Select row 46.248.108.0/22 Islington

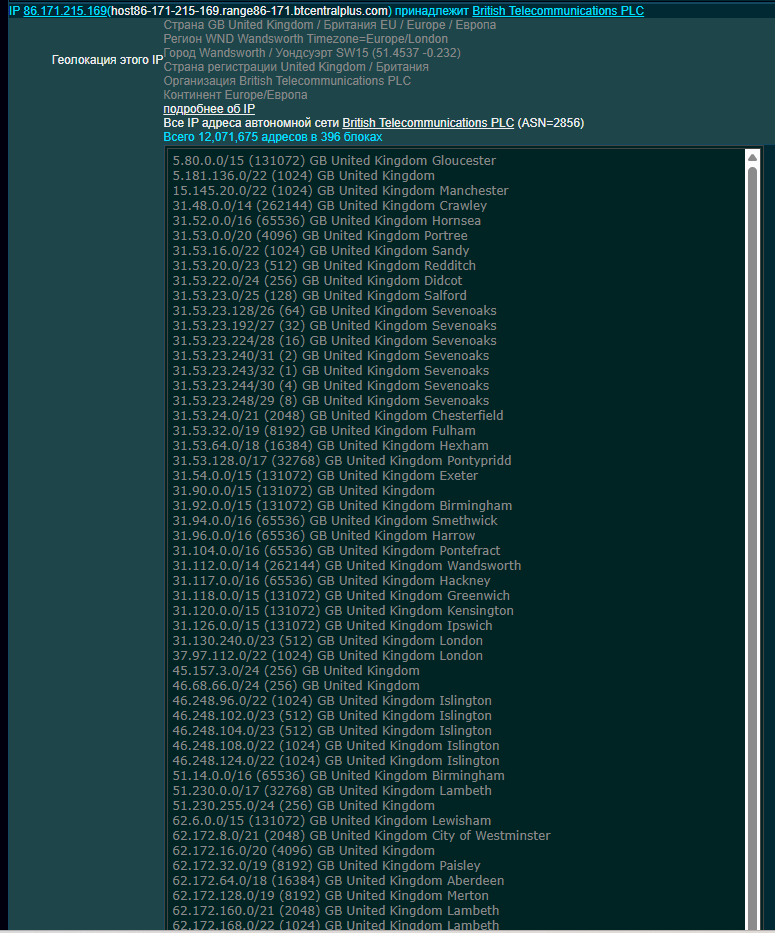point(336,746)
